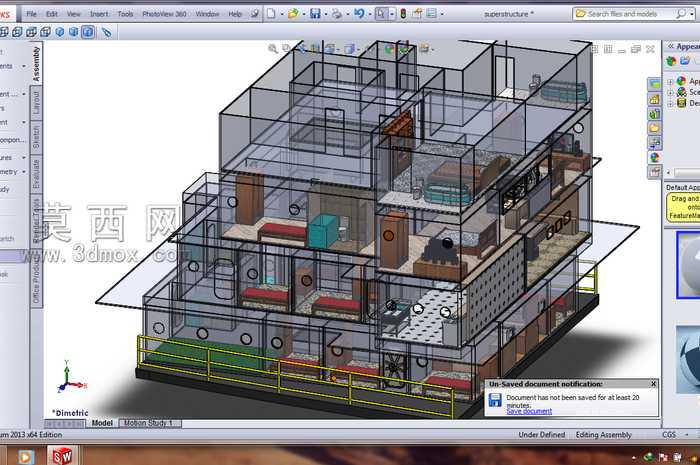Click the Save document link
The width and height of the screenshot is (700, 465).
(529, 411)
